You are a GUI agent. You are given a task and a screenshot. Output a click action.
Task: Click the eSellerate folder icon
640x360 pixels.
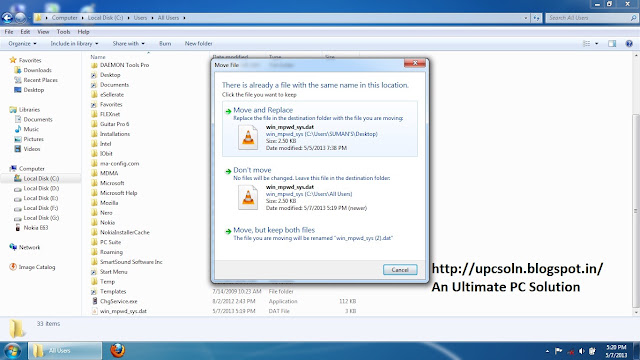coord(94,94)
